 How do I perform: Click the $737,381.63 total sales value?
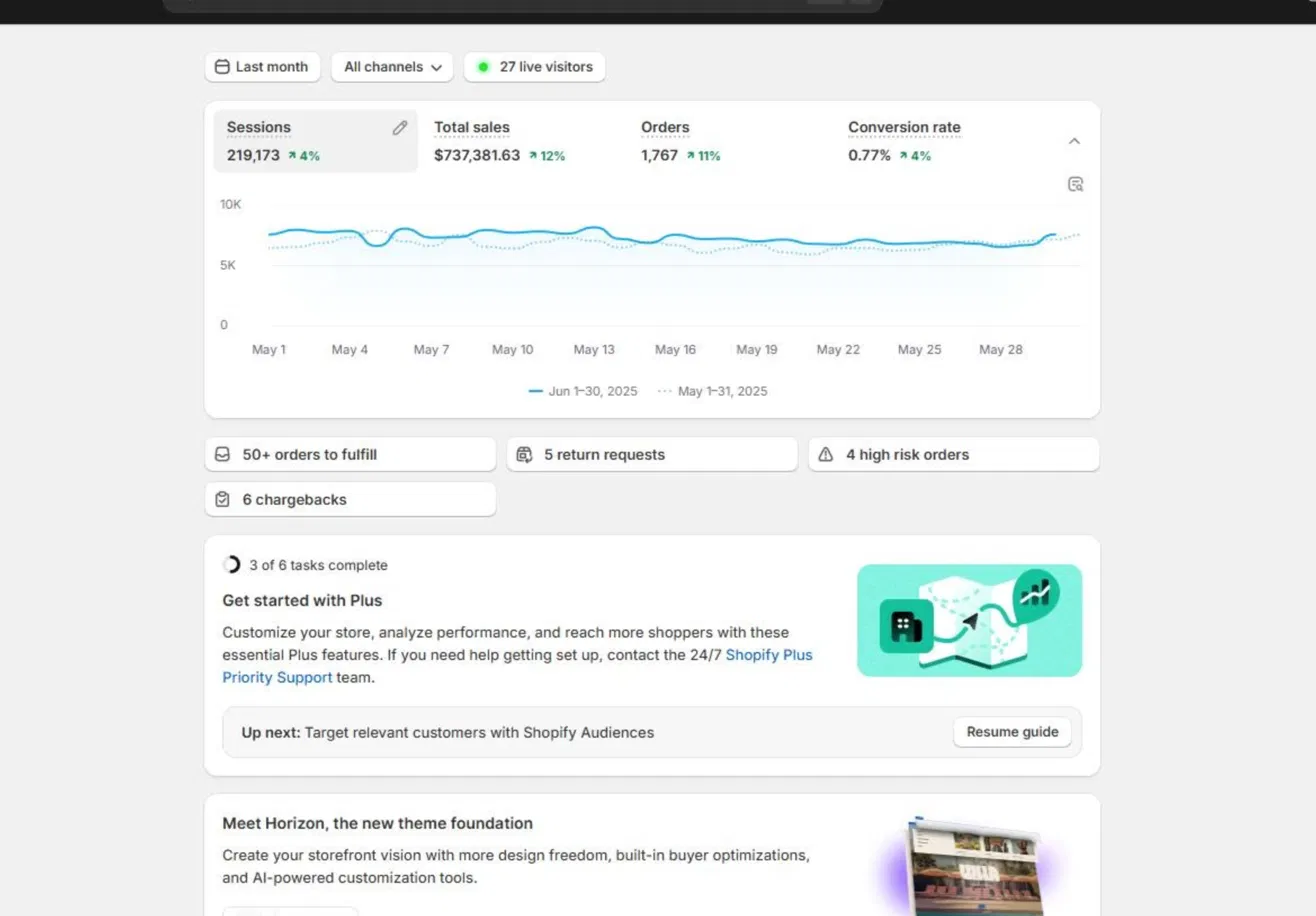477,155
